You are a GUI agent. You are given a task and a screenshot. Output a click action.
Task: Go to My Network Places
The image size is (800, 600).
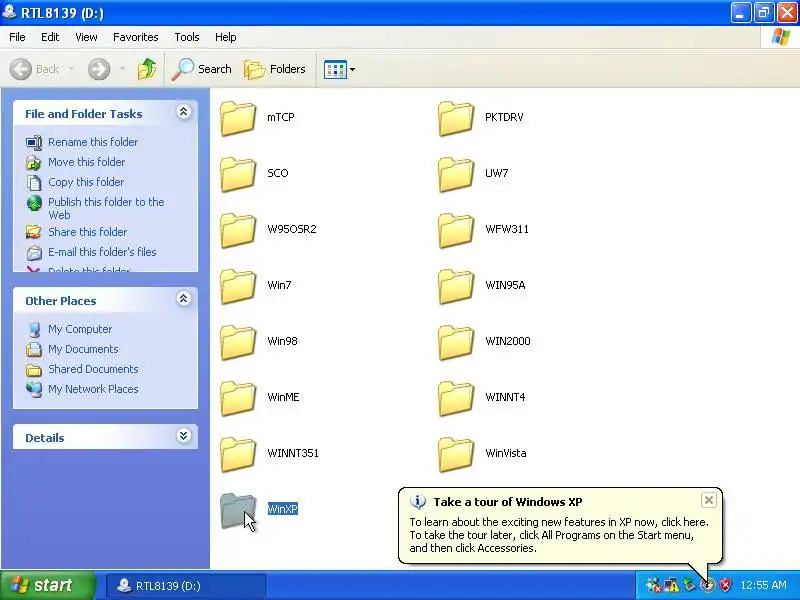pyautogui.click(x=93, y=389)
